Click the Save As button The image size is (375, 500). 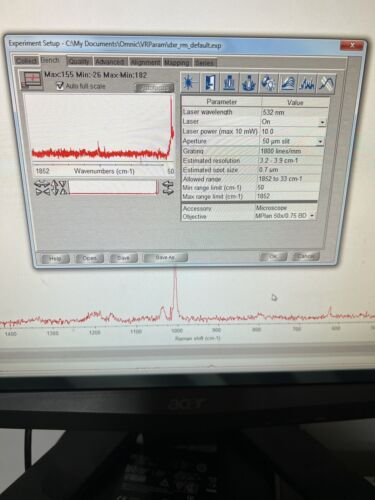pyautogui.click(x=165, y=257)
